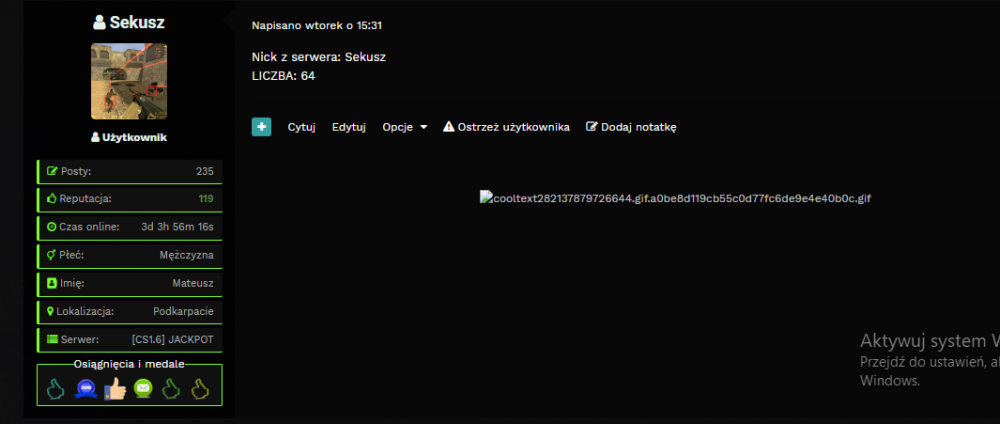Open the broken cooltext signature gif image
The width and height of the screenshot is (1000, 424).
[675, 198]
